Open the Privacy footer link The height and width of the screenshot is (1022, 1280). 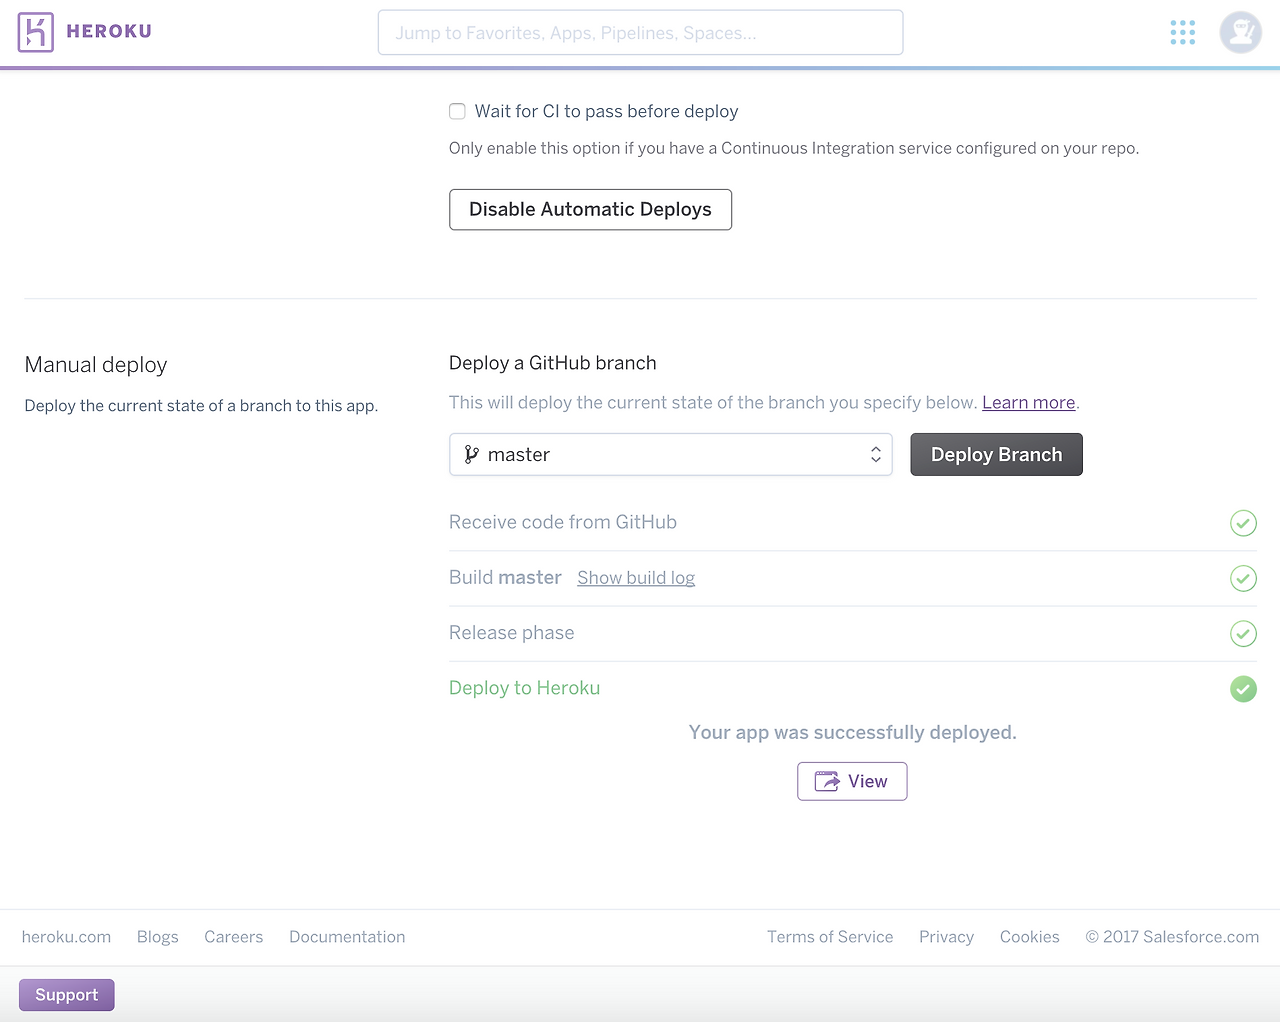pos(946,937)
